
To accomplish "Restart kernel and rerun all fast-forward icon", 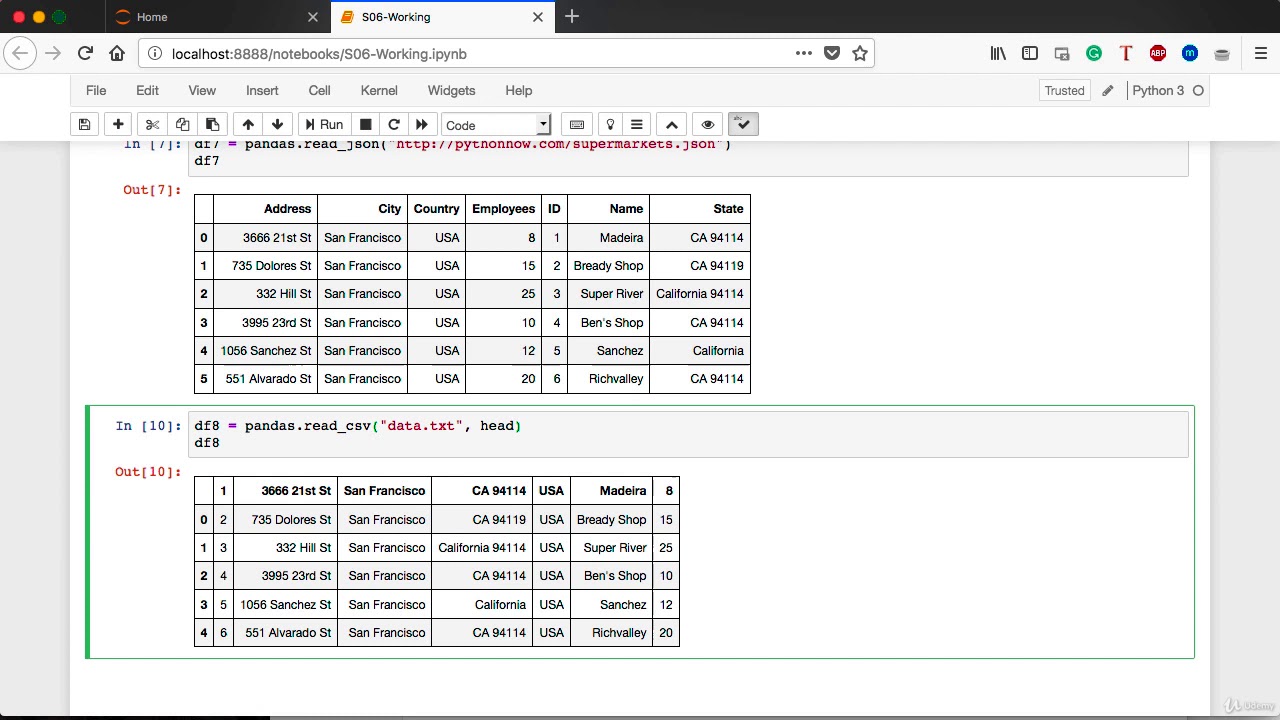I will [422, 125].
